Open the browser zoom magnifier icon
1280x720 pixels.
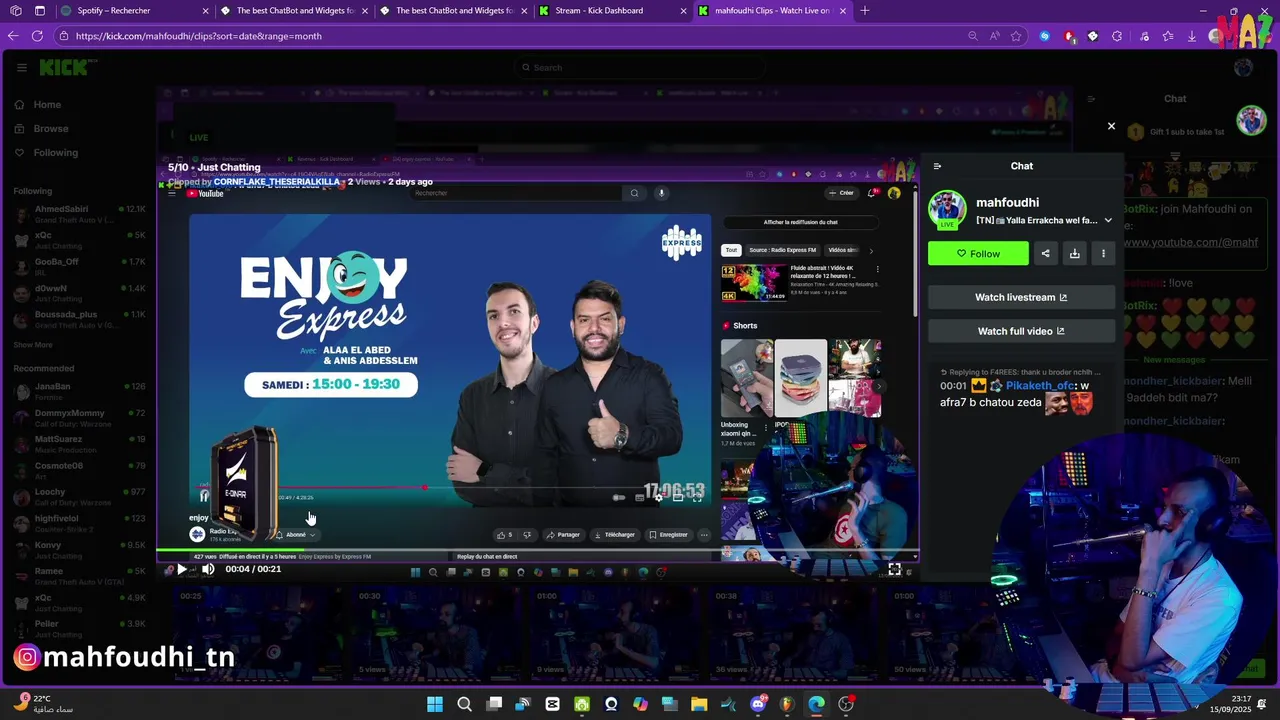[x=972, y=36]
